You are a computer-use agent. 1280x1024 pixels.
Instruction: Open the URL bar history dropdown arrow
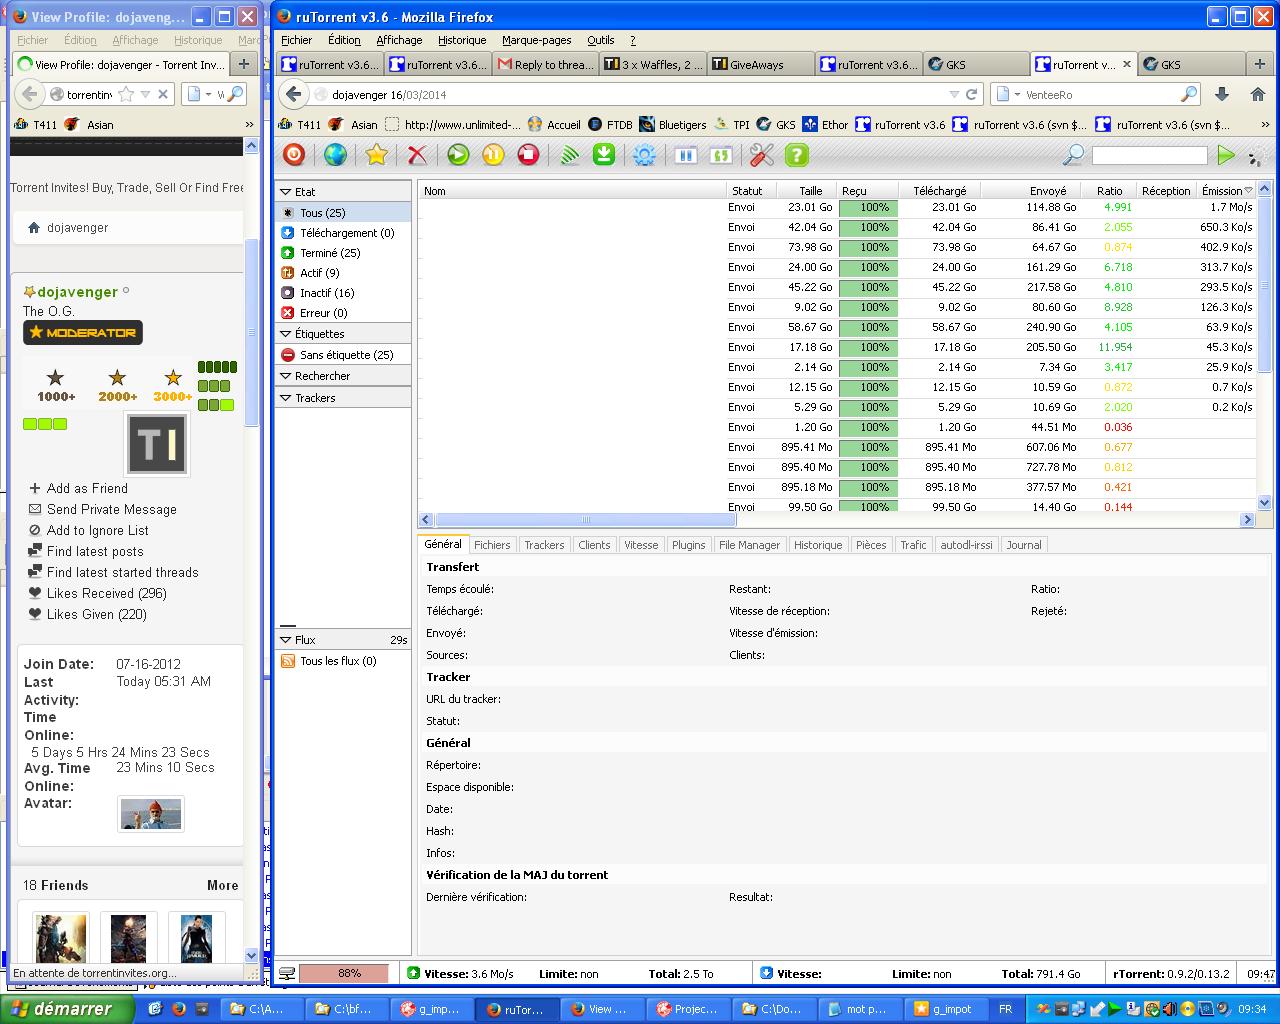(953, 94)
